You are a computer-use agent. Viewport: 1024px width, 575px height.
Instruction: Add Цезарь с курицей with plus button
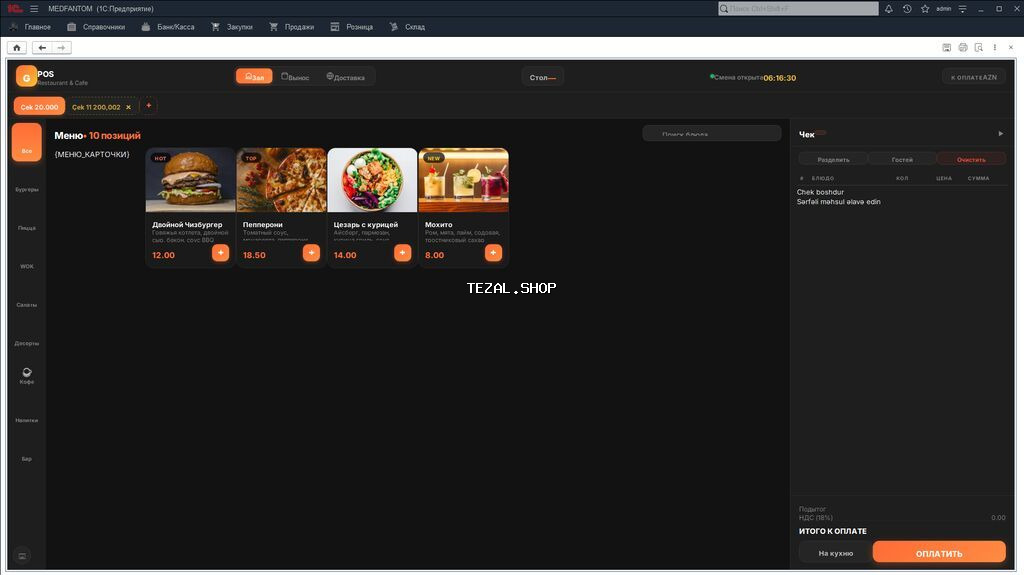coord(403,253)
